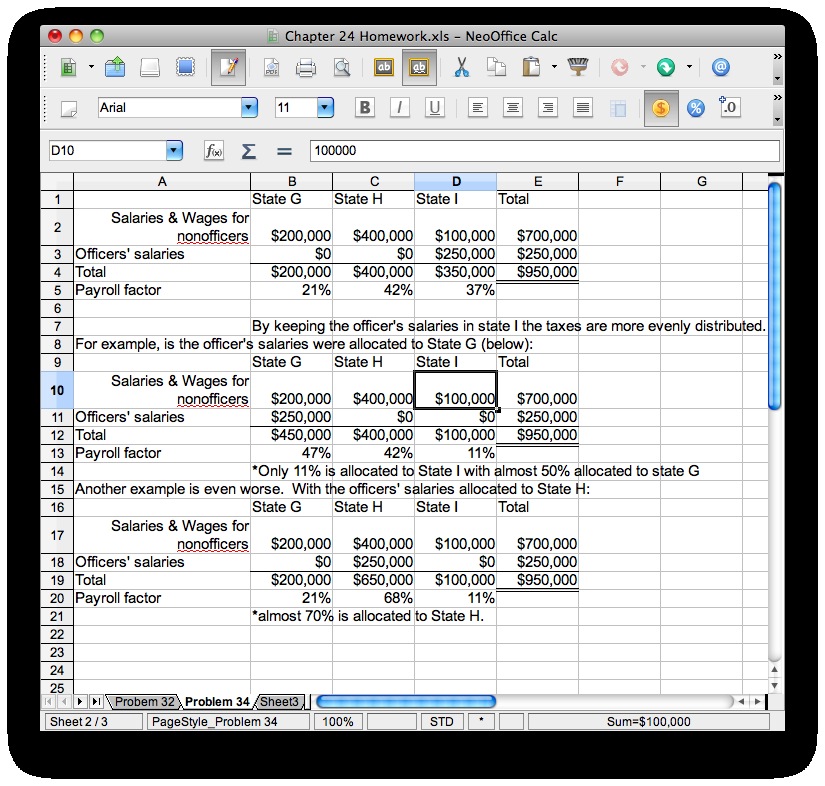Click the Percent number format icon
Viewport: 825px width, 786px height.
click(696, 108)
